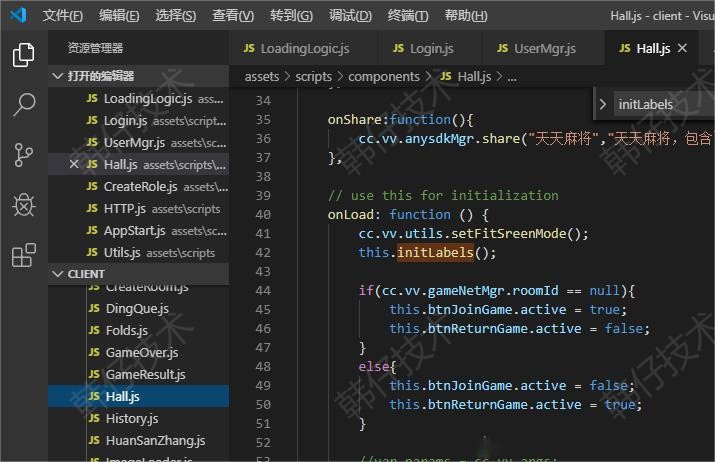Open LoadingLogic.js from open editors
The image size is (715, 462).
tap(138, 99)
